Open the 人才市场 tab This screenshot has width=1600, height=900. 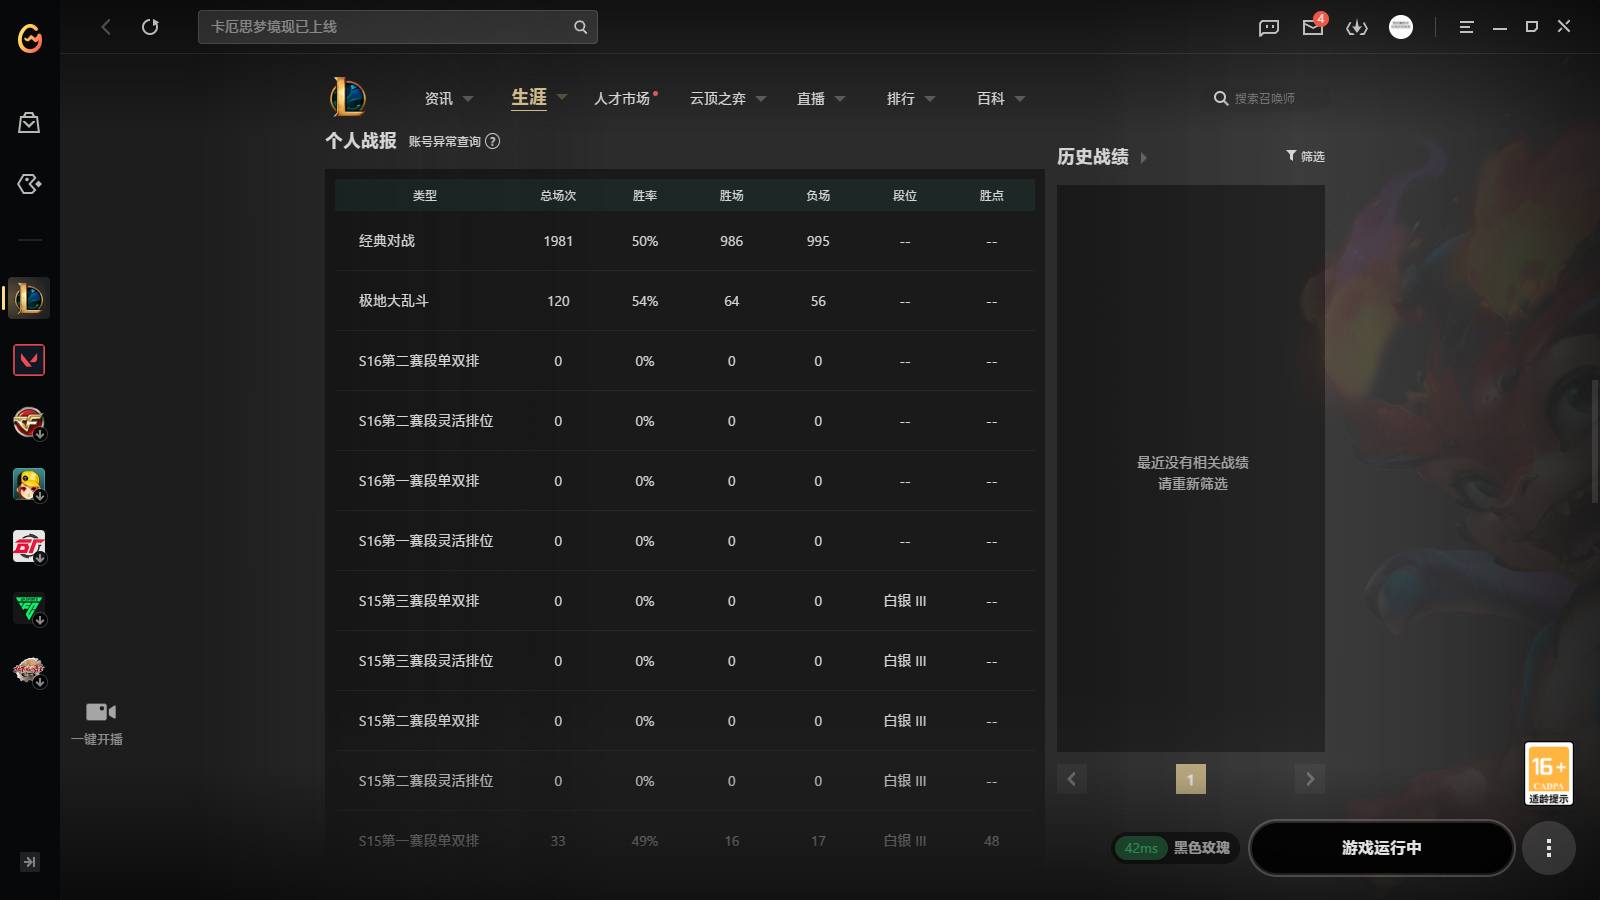(x=622, y=98)
